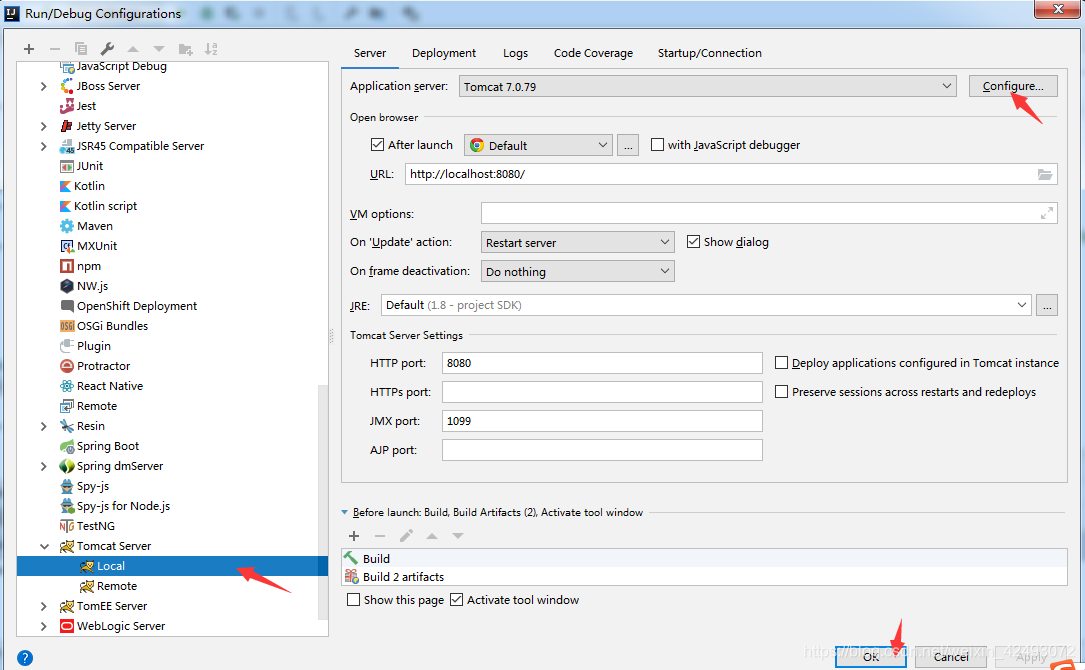Open Edit Defaults wrench icon
Screen dimensions: 1085x670
[107, 48]
